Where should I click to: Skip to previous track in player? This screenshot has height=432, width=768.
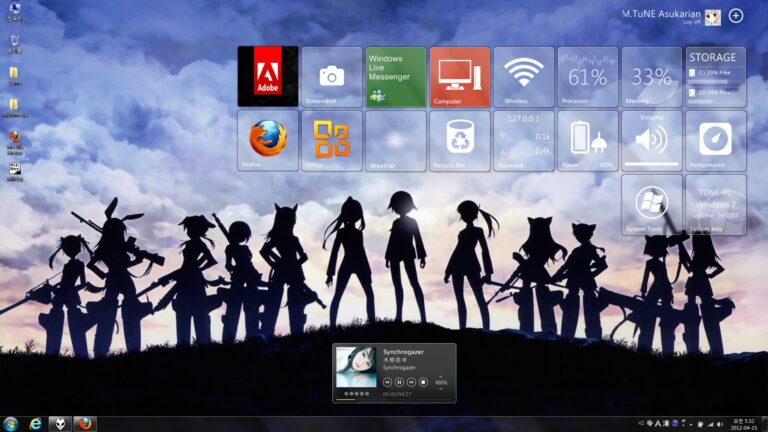pos(387,382)
